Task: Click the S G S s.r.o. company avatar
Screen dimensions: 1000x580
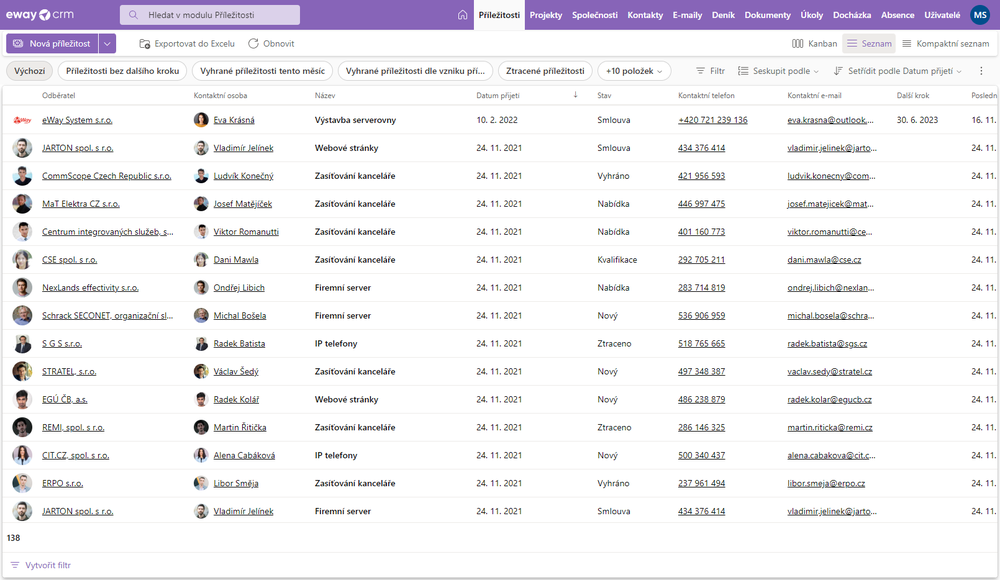Action: tap(22, 344)
